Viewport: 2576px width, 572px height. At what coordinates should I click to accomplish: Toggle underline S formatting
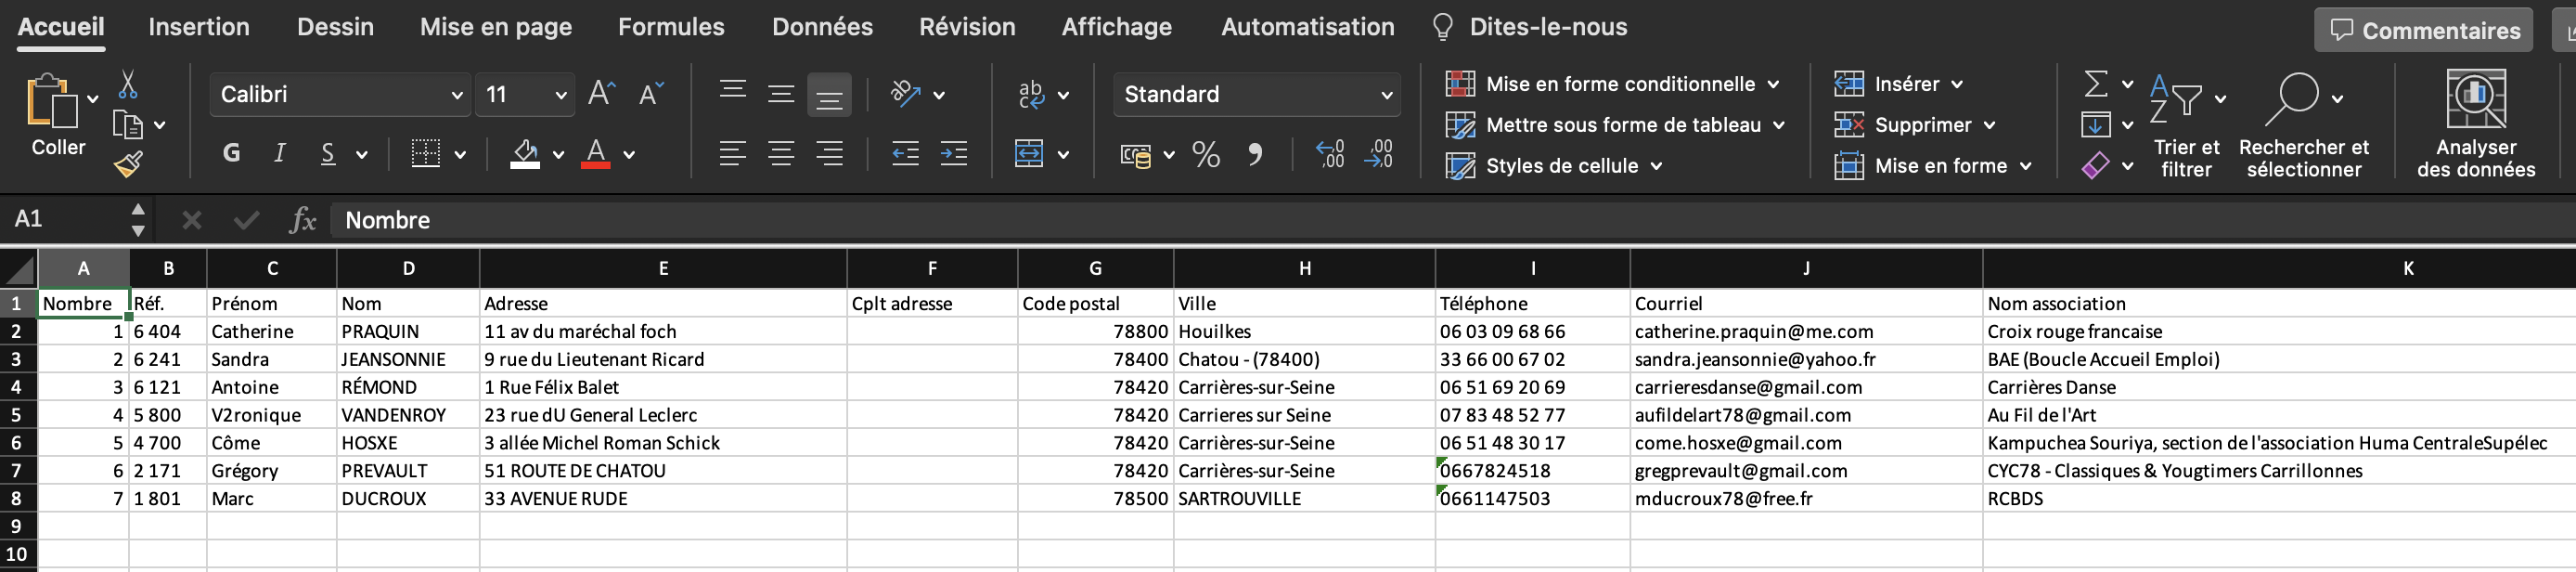click(x=328, y=153)
